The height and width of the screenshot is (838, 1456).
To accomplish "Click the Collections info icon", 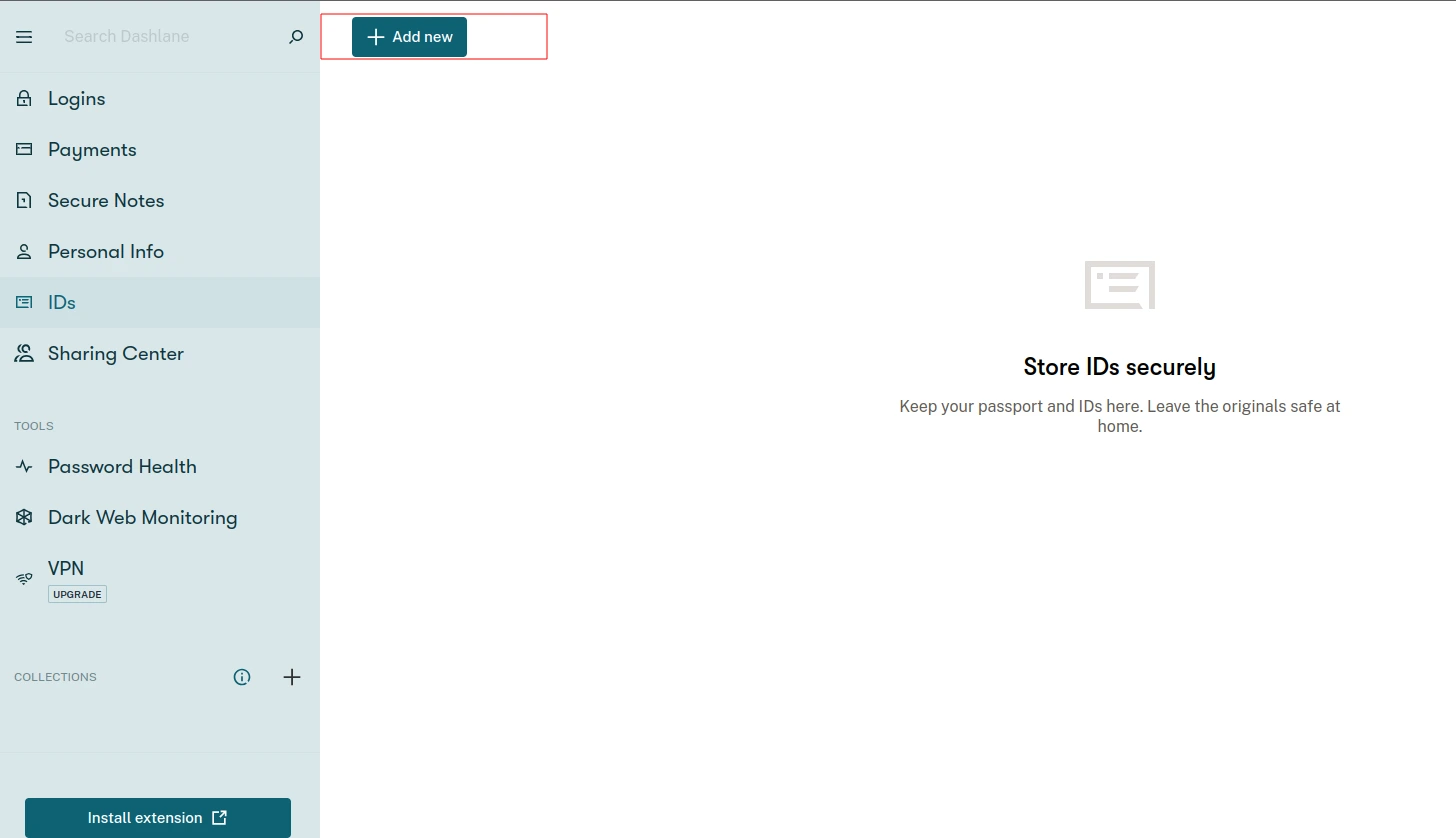I will pos(242,677).
